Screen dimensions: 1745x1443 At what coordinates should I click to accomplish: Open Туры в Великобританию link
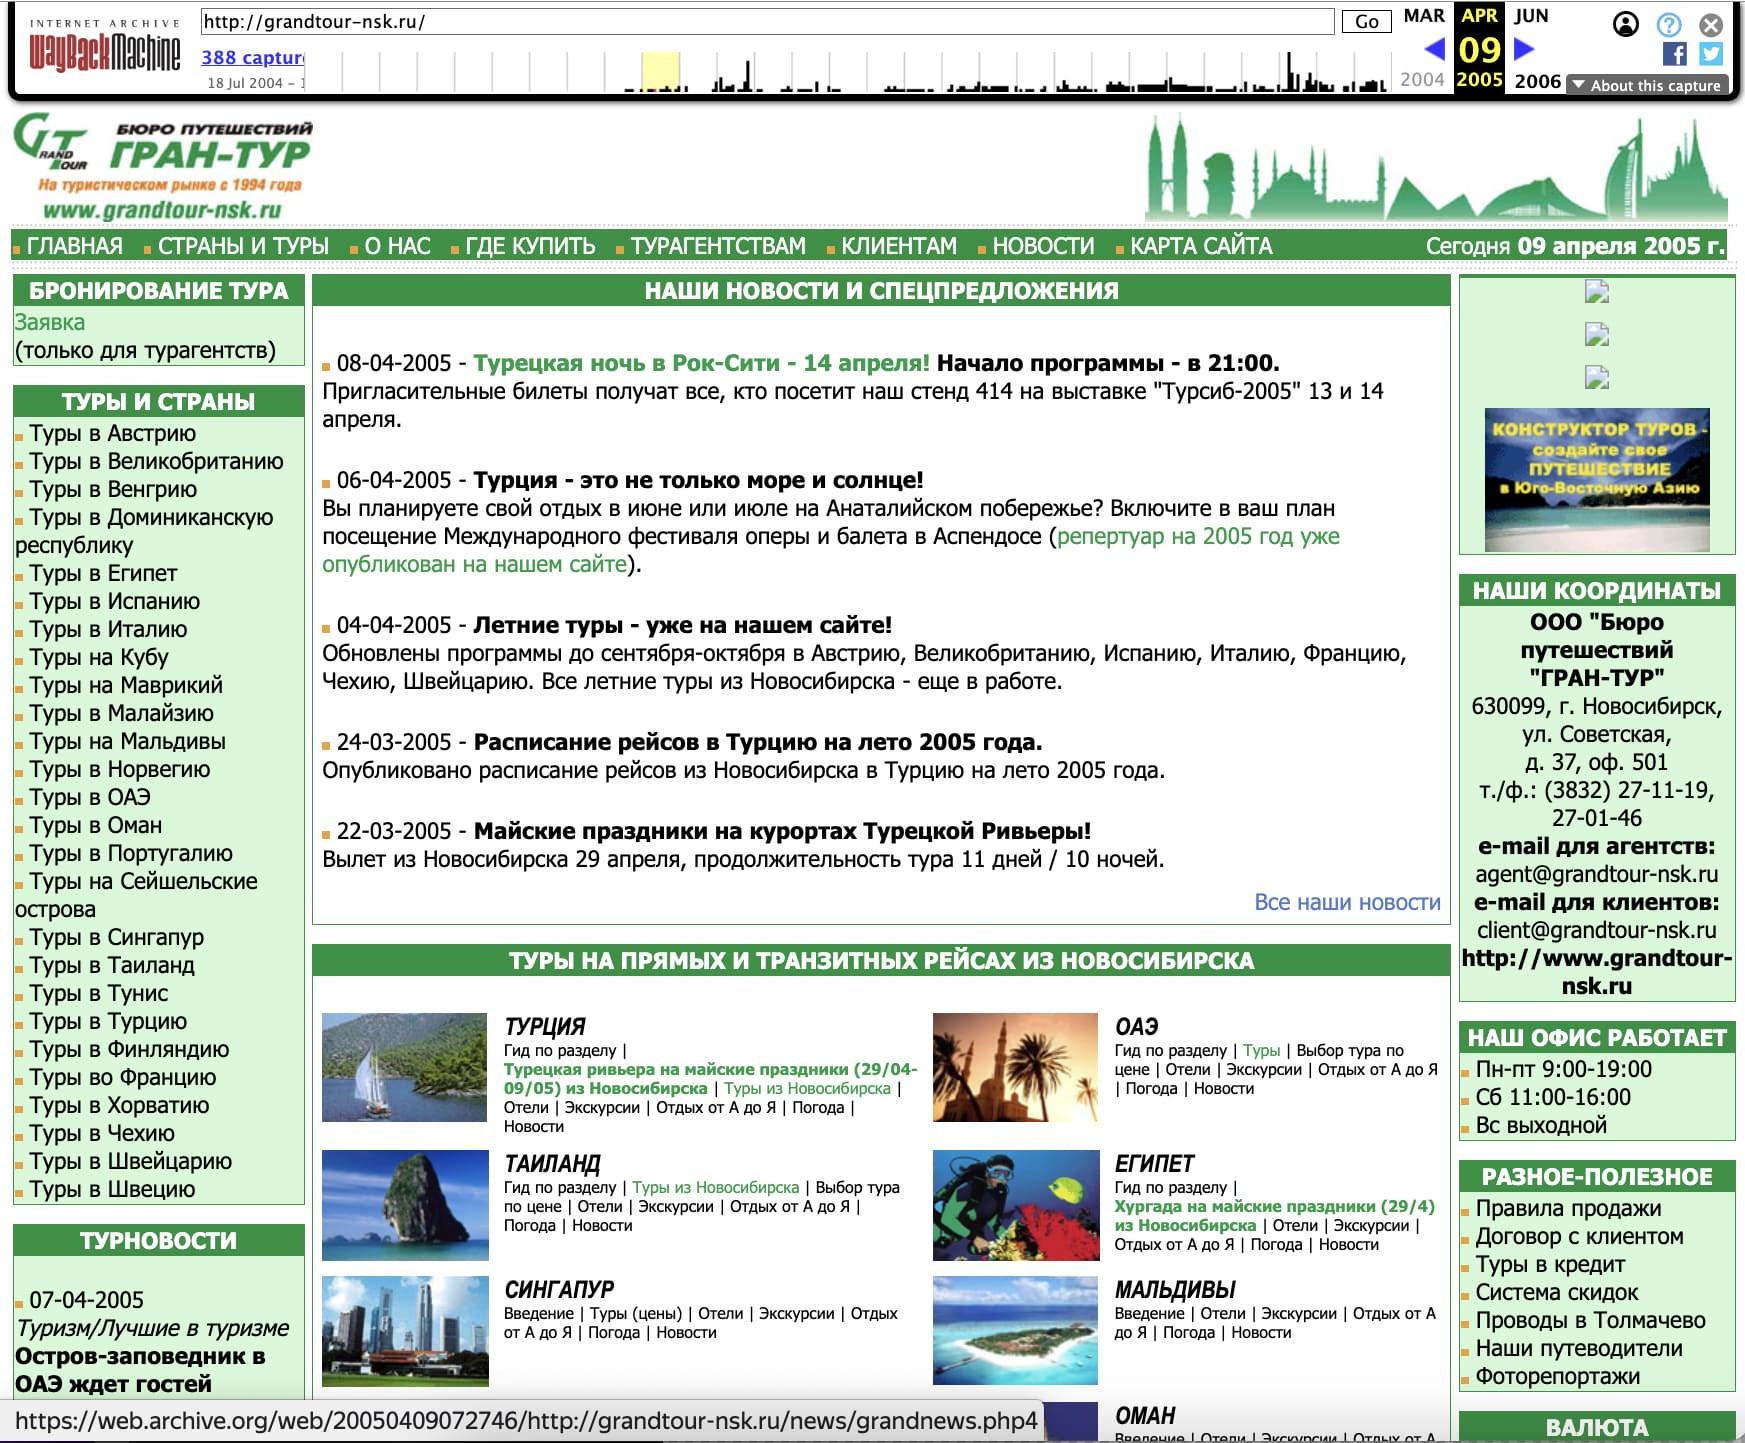coord(156,461)
